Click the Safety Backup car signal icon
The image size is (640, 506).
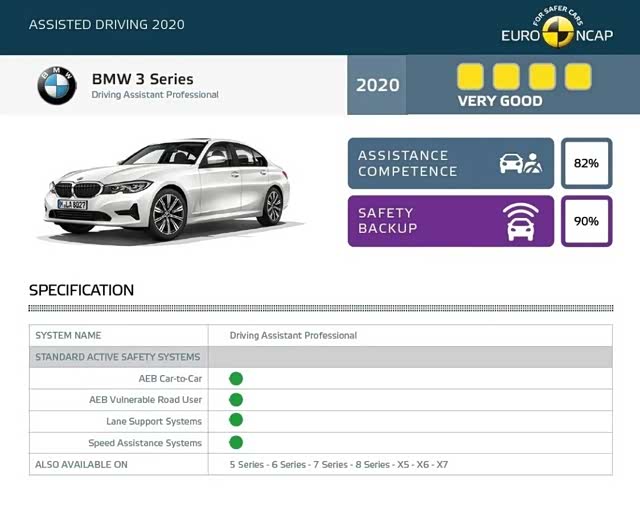[x=520, y=221]
